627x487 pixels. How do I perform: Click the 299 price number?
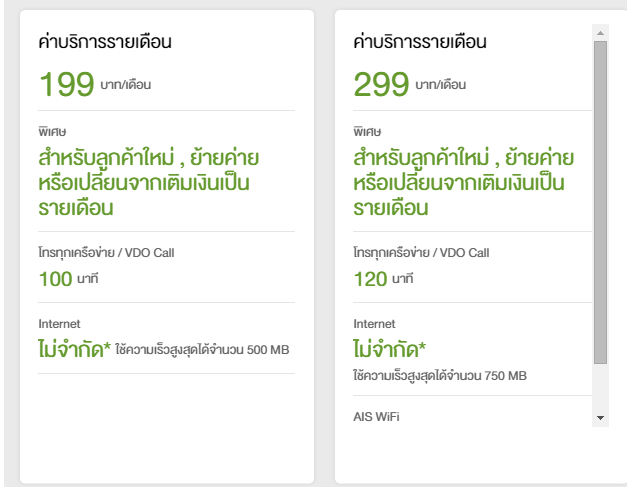pos(381,84)
